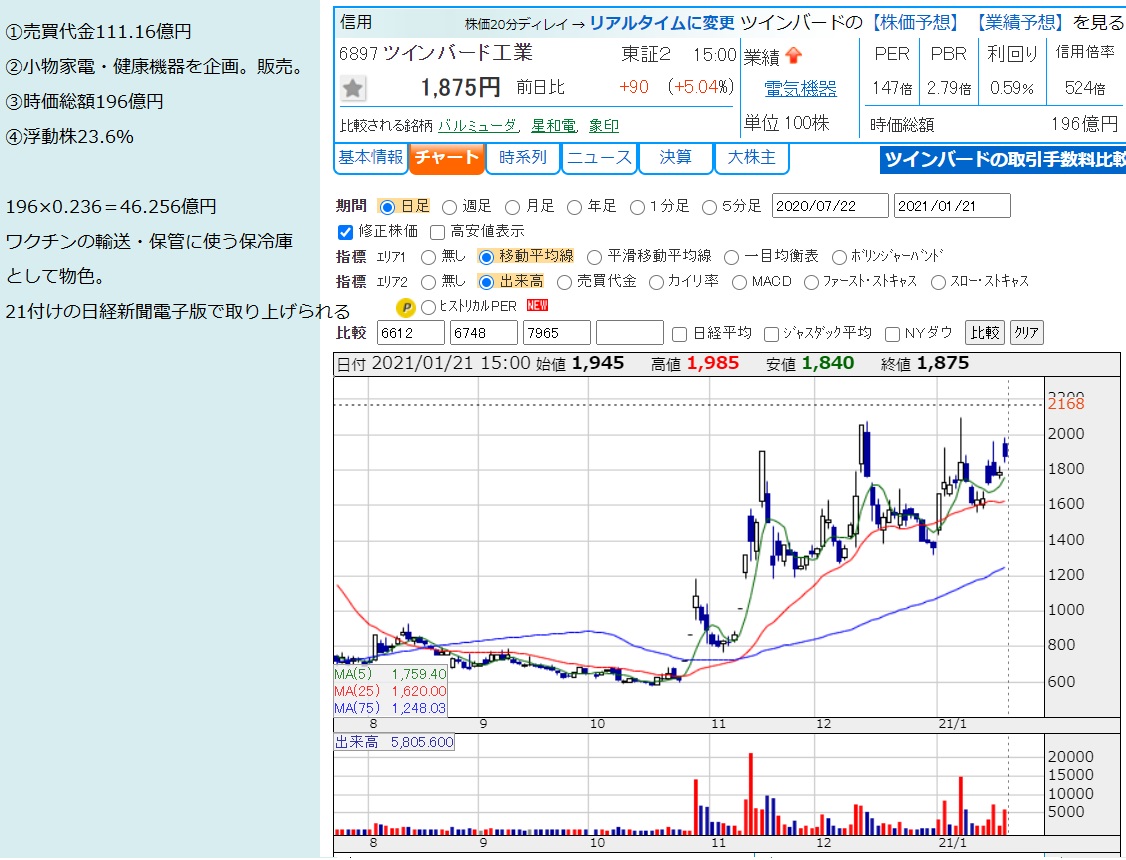Select 無し for indicator area 2
The height and width of the screenshot is (860, 1126).
pos(429,282)
